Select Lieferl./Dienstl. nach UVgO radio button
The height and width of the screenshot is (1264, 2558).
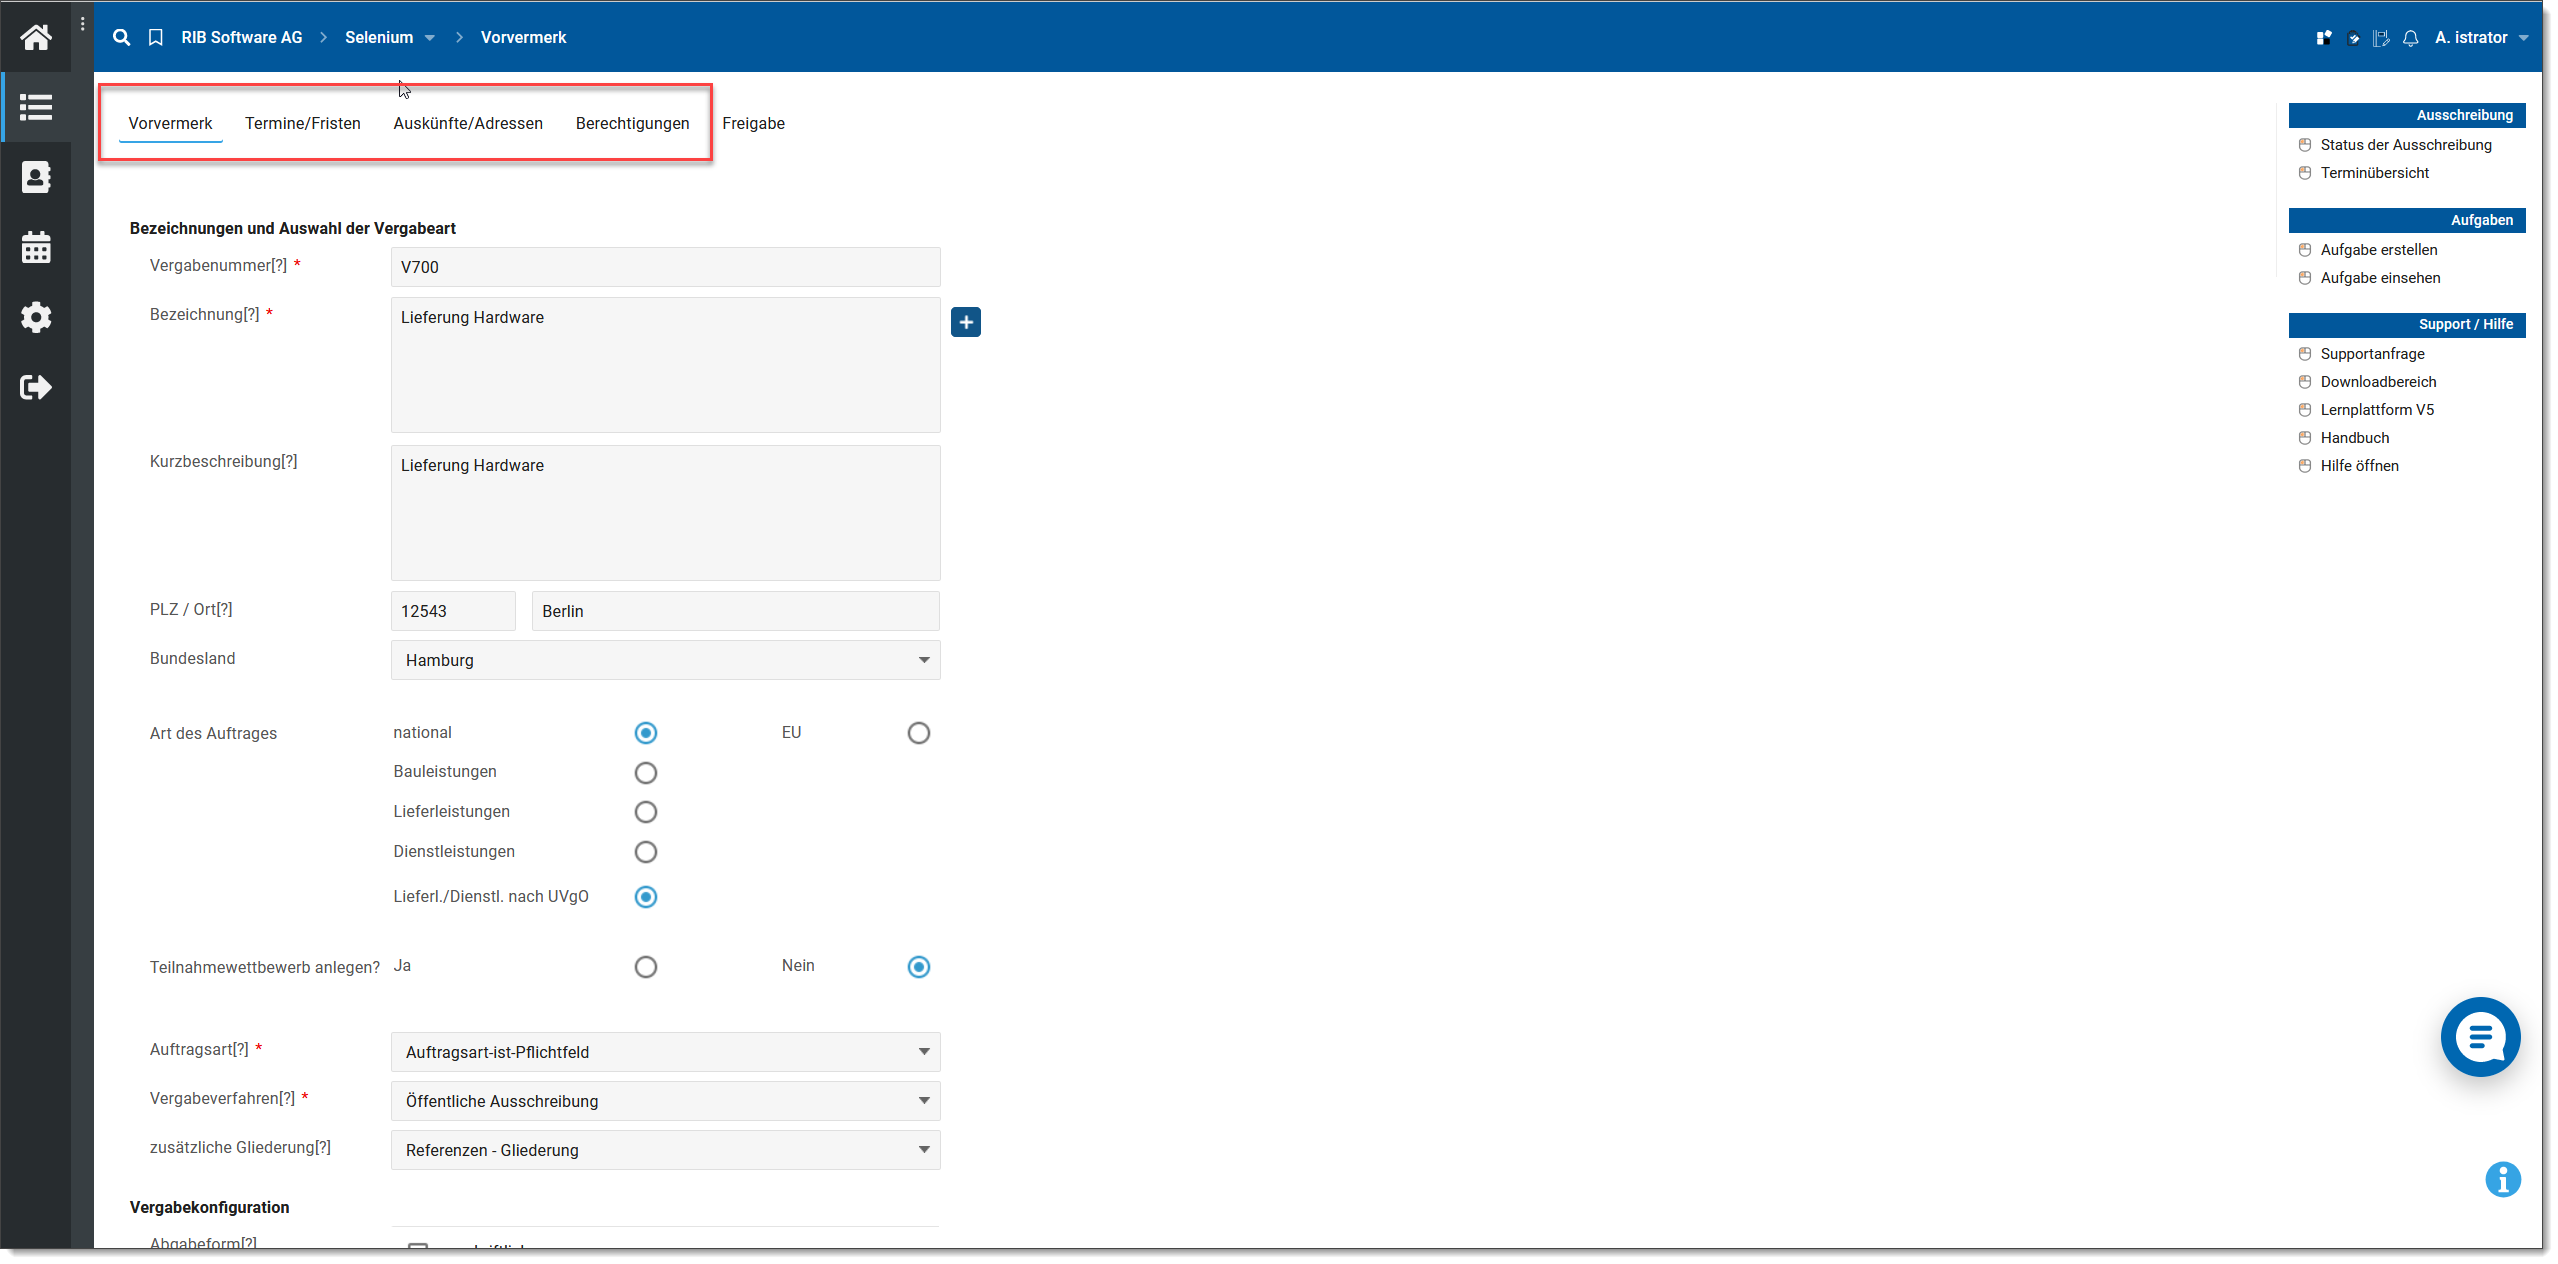646,897
